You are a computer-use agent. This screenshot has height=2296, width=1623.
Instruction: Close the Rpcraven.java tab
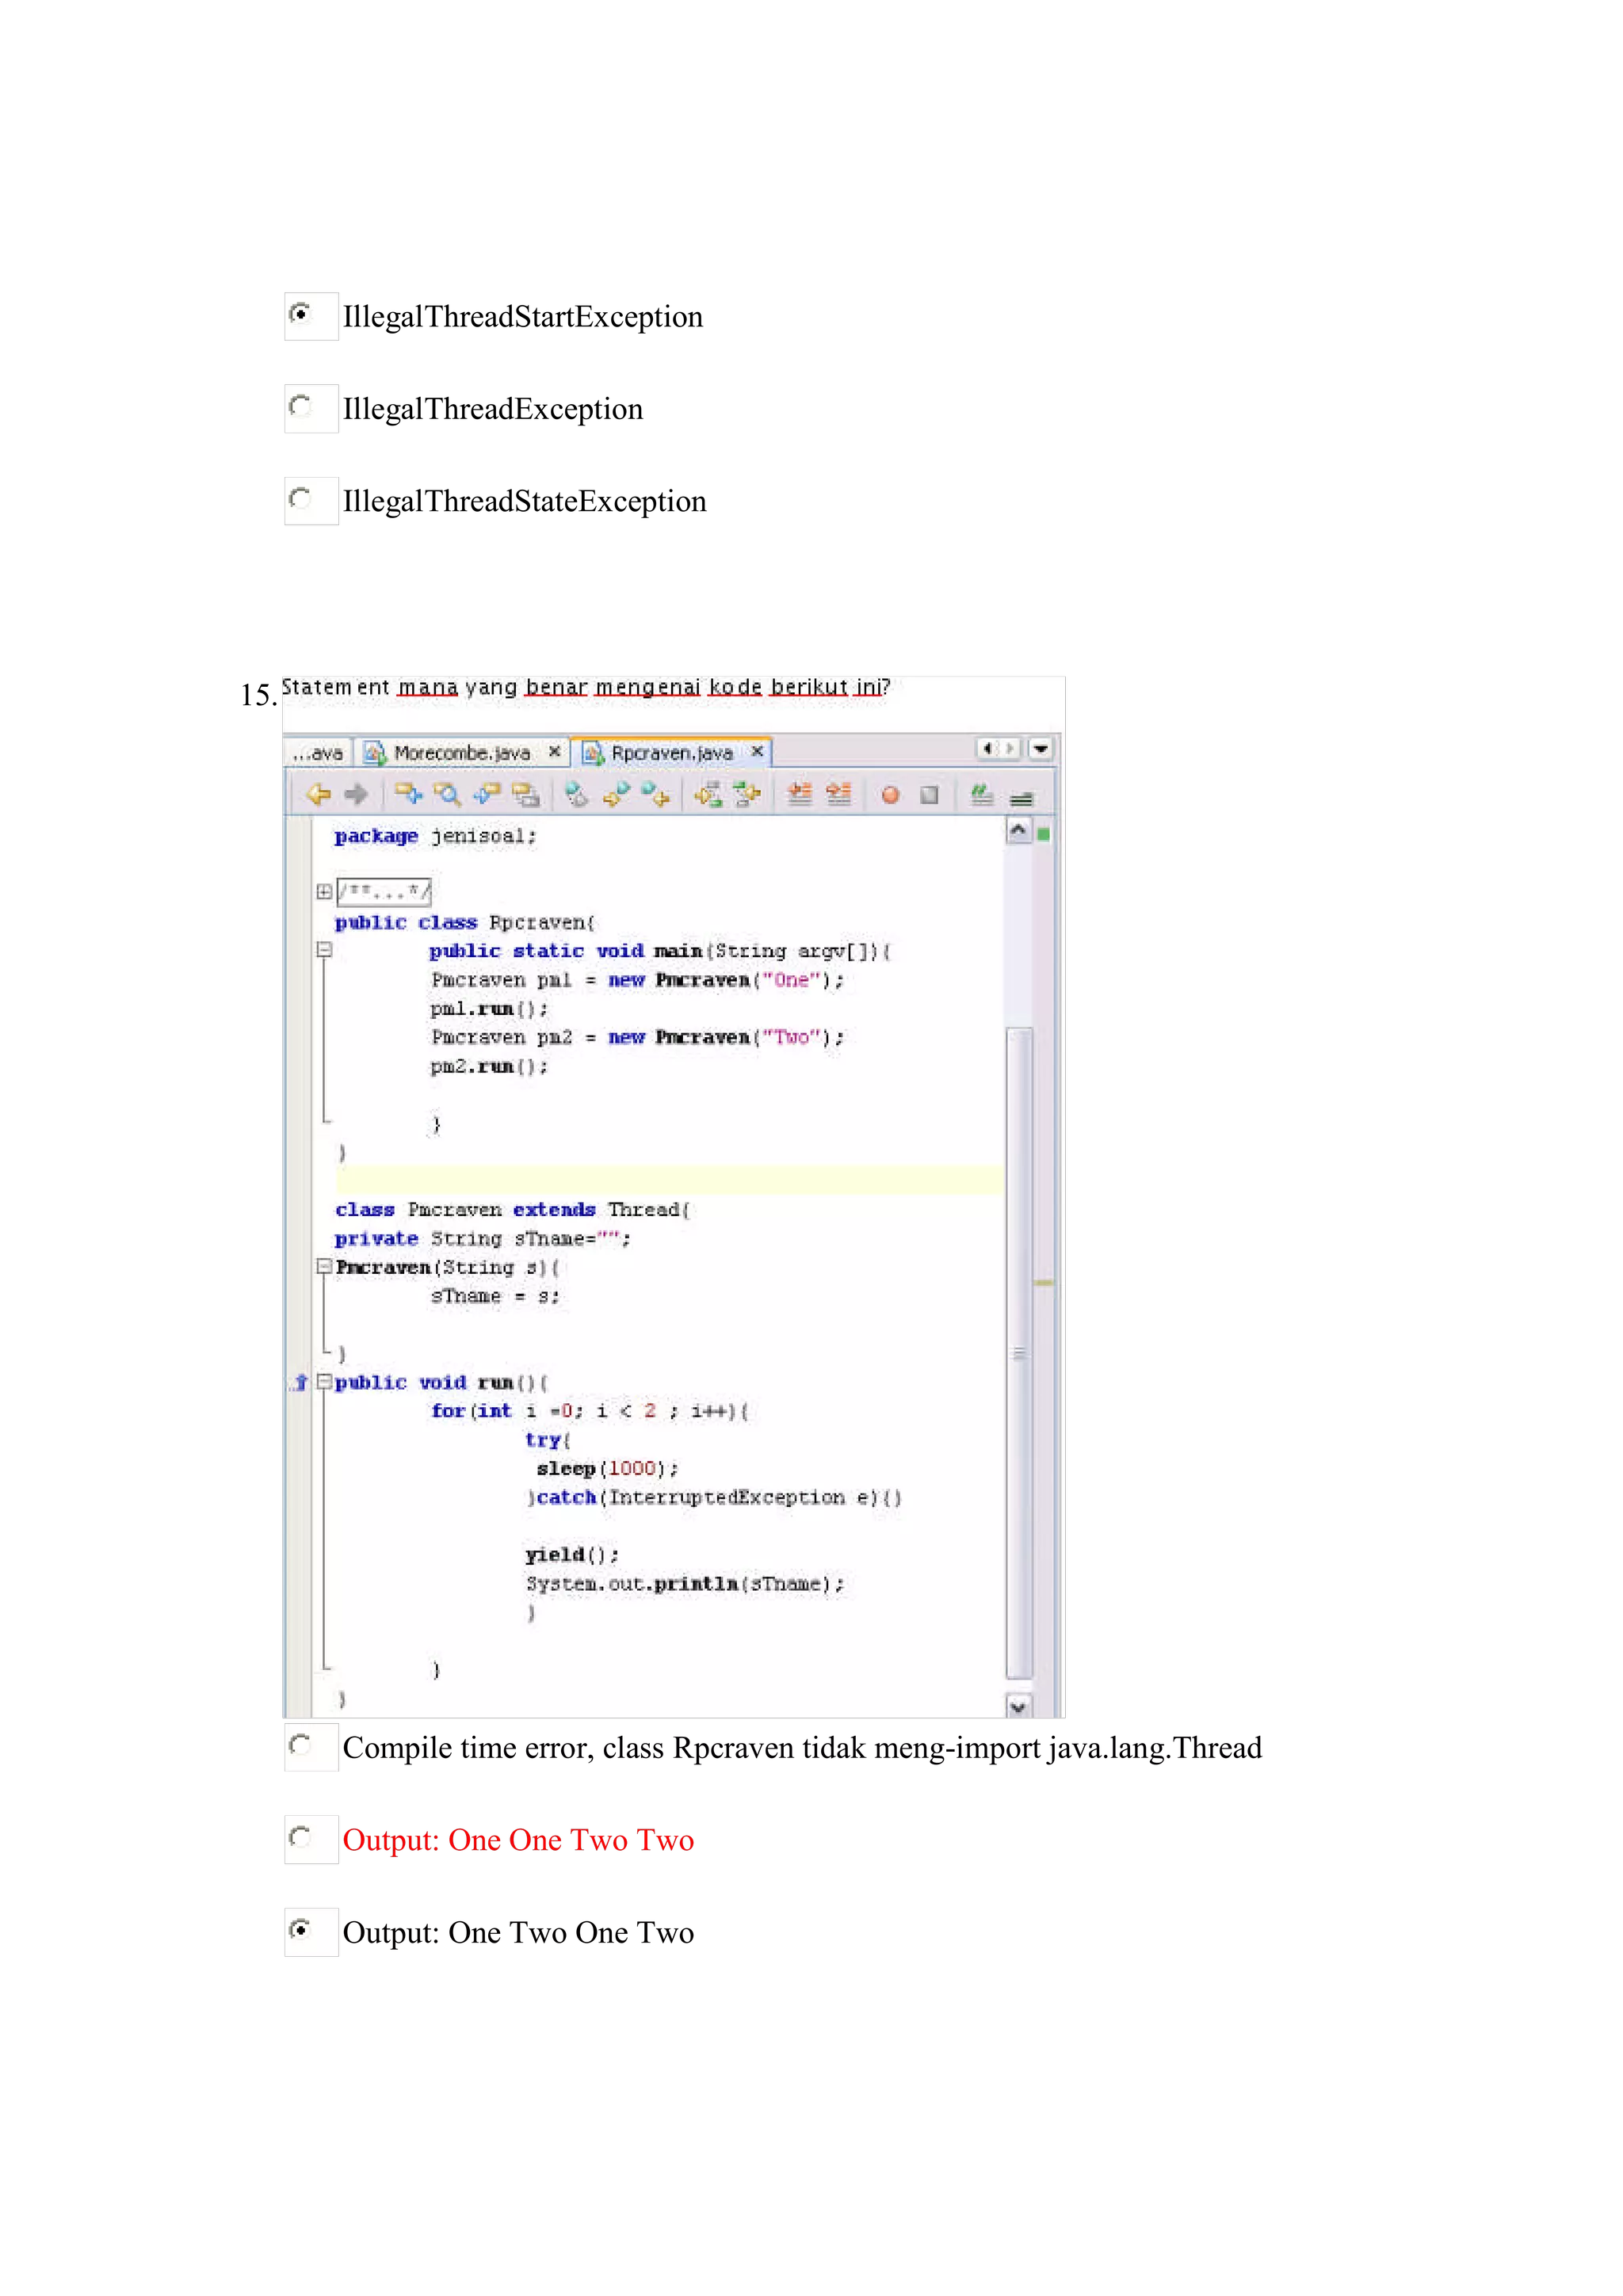point(757,750)
